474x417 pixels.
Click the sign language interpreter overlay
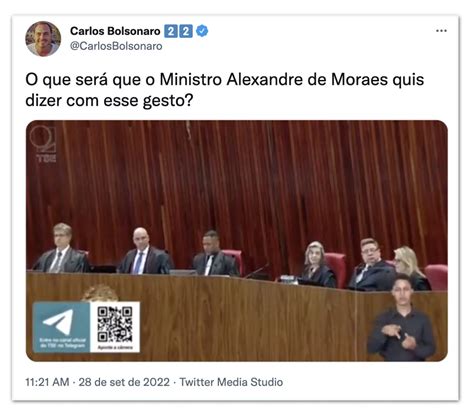point(402,318)
